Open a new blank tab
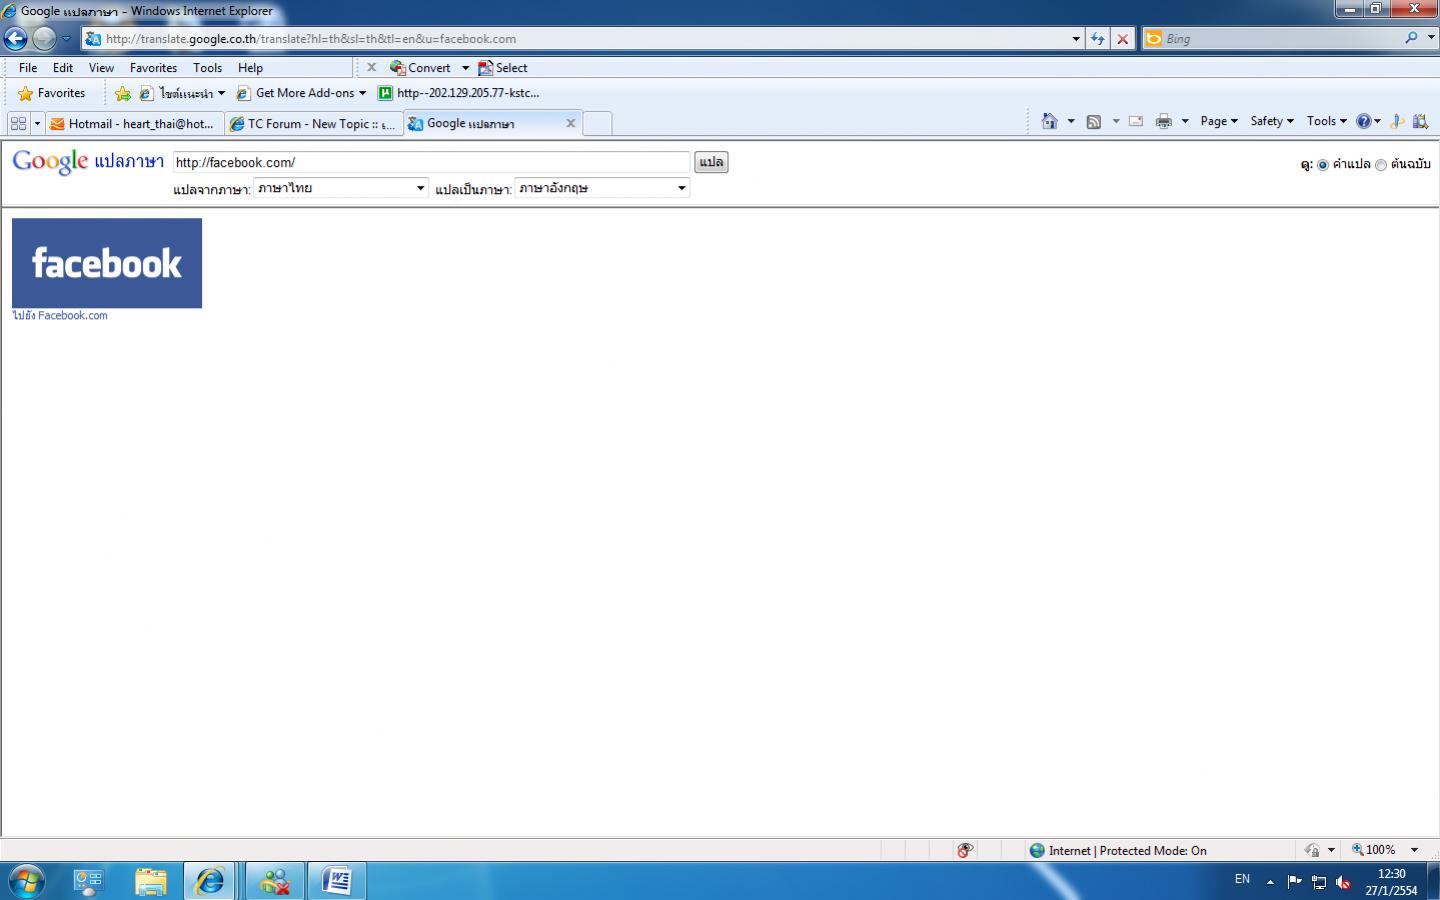Screen dimensions: 1440x900 point(597,124)
